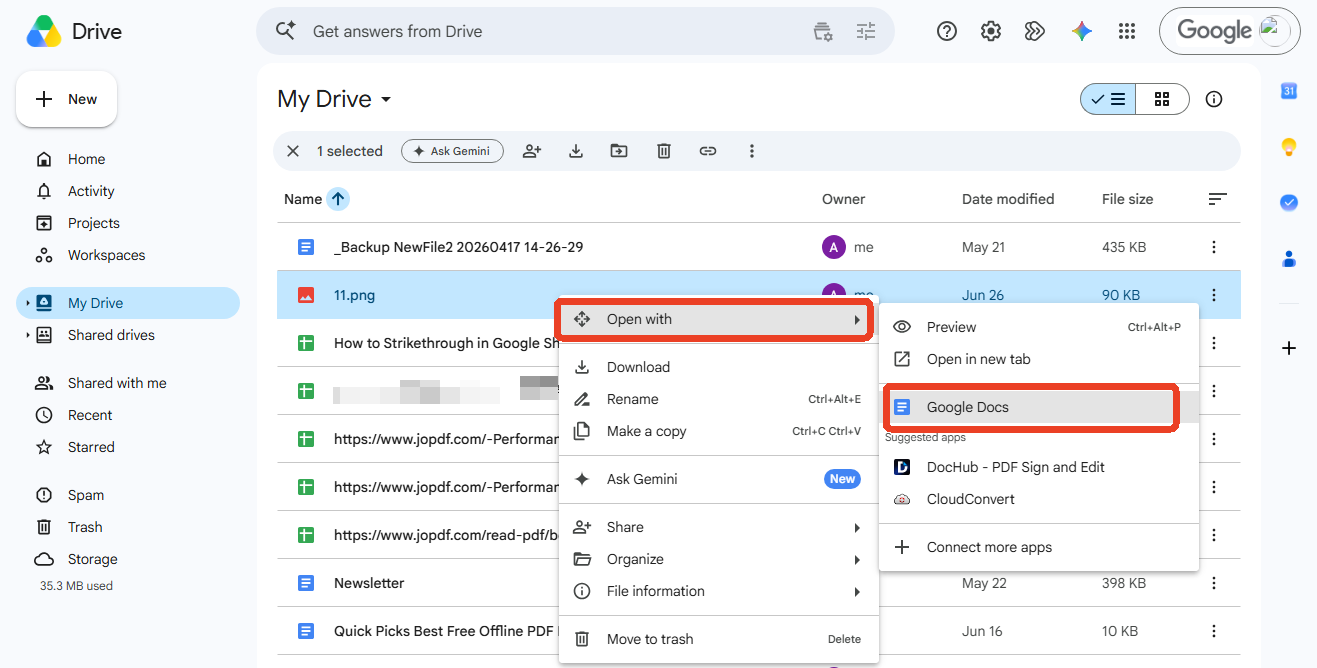
Task: Open the toolbar more actions menu
Action: click(752, 151)
